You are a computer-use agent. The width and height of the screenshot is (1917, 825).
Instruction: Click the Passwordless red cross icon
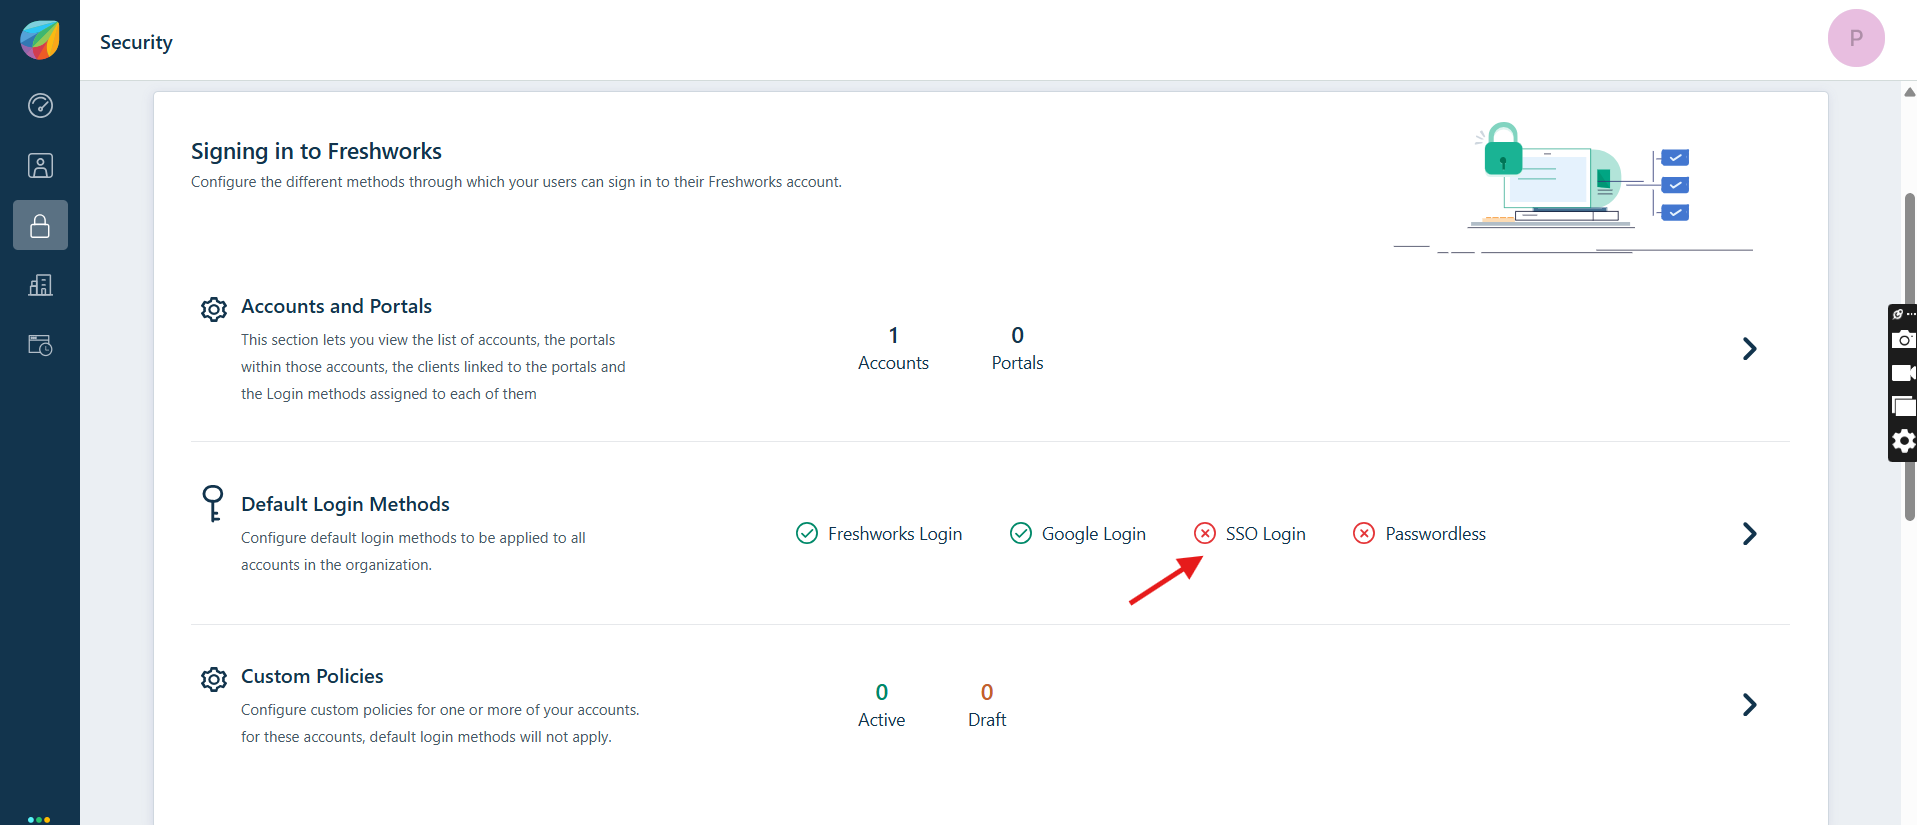(x=1364, y=533)
